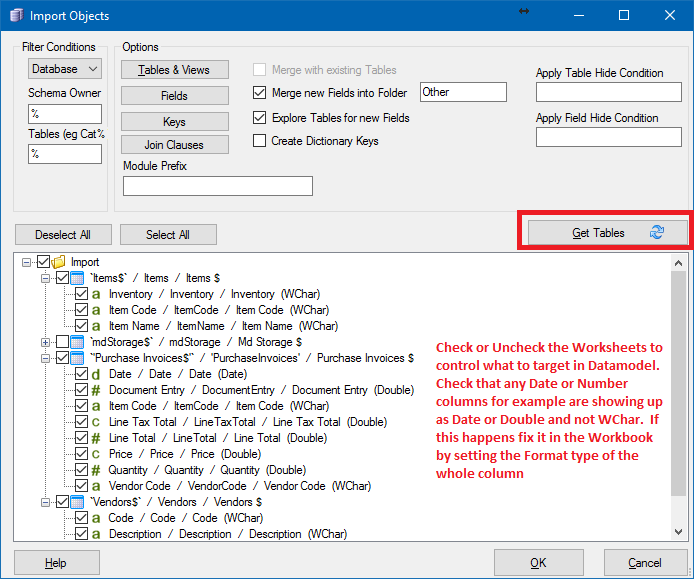This screenshot has width=694, height=579.
Task: Click the Fields option button
Action: pos(175,96)
